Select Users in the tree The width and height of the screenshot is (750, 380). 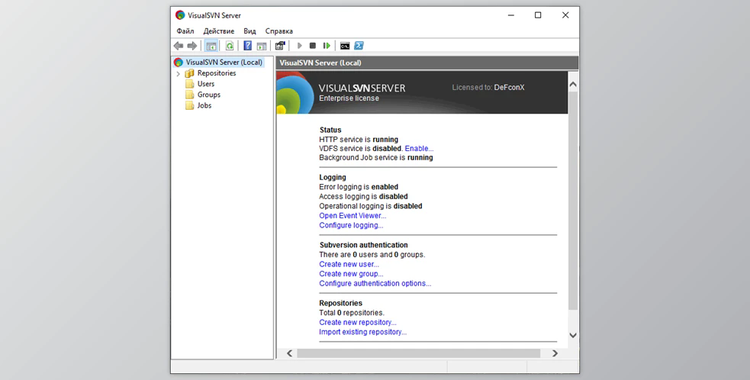(x=206, y=84)
